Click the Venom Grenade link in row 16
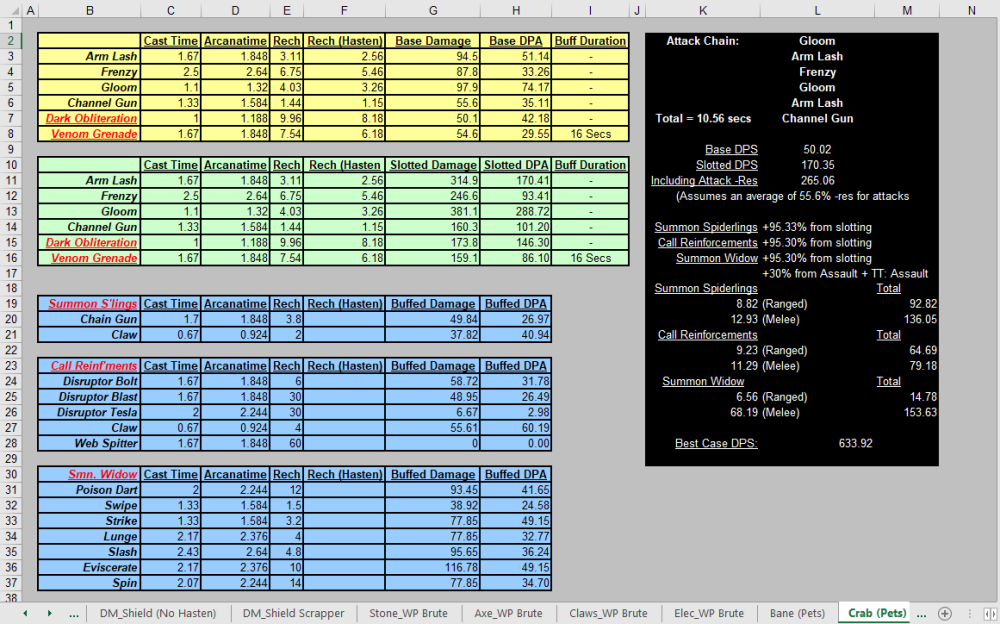 94,258
